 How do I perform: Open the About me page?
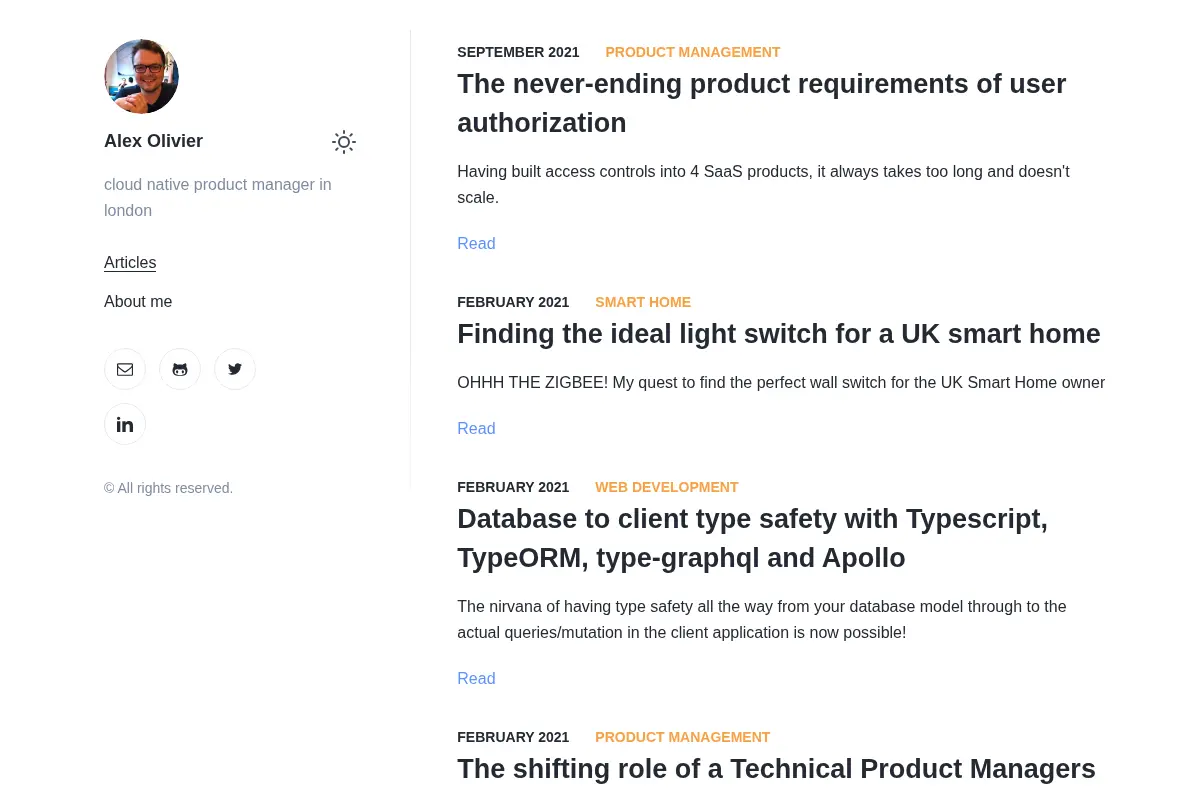click(x=138, y=302)
